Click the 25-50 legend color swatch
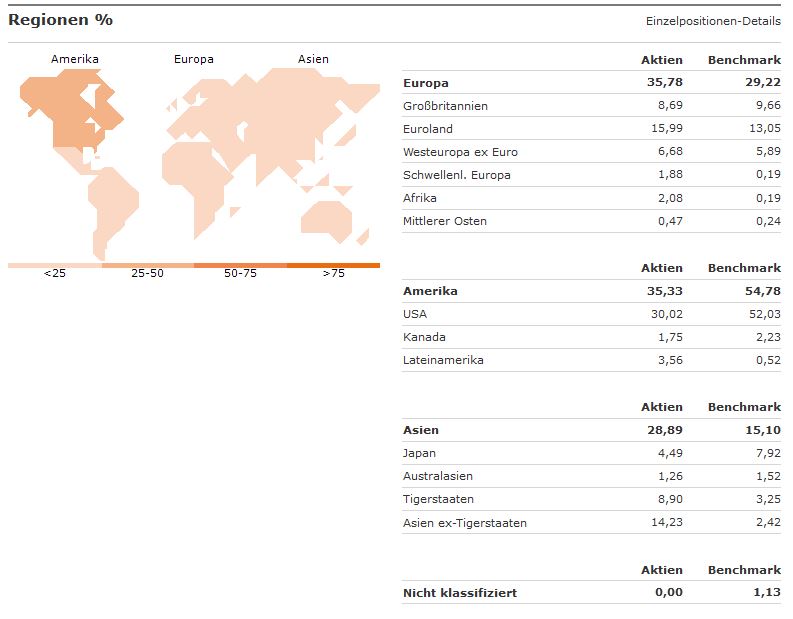The width and height of the screenshot is (793, 619). coord(147,265)
